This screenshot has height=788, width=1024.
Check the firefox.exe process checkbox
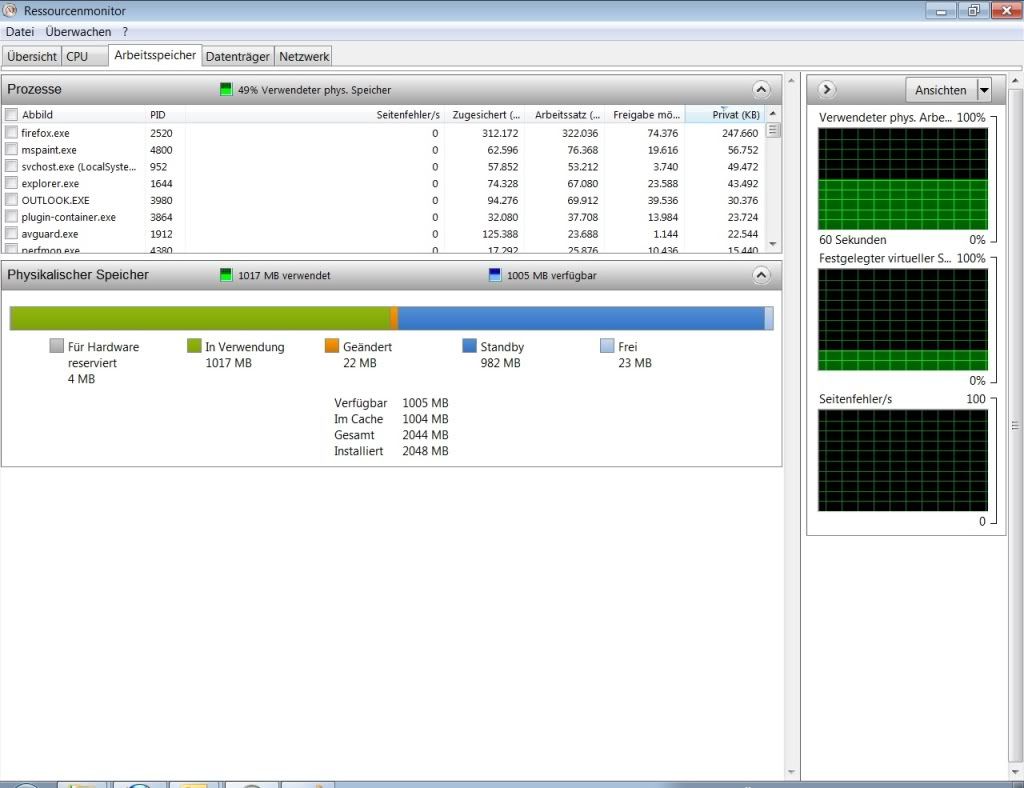click(11, 133)
